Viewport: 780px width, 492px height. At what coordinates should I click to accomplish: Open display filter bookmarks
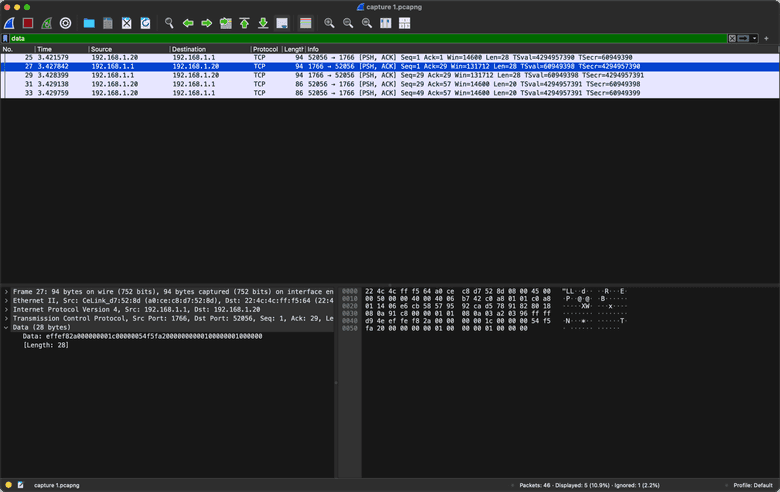click(5, 38)
